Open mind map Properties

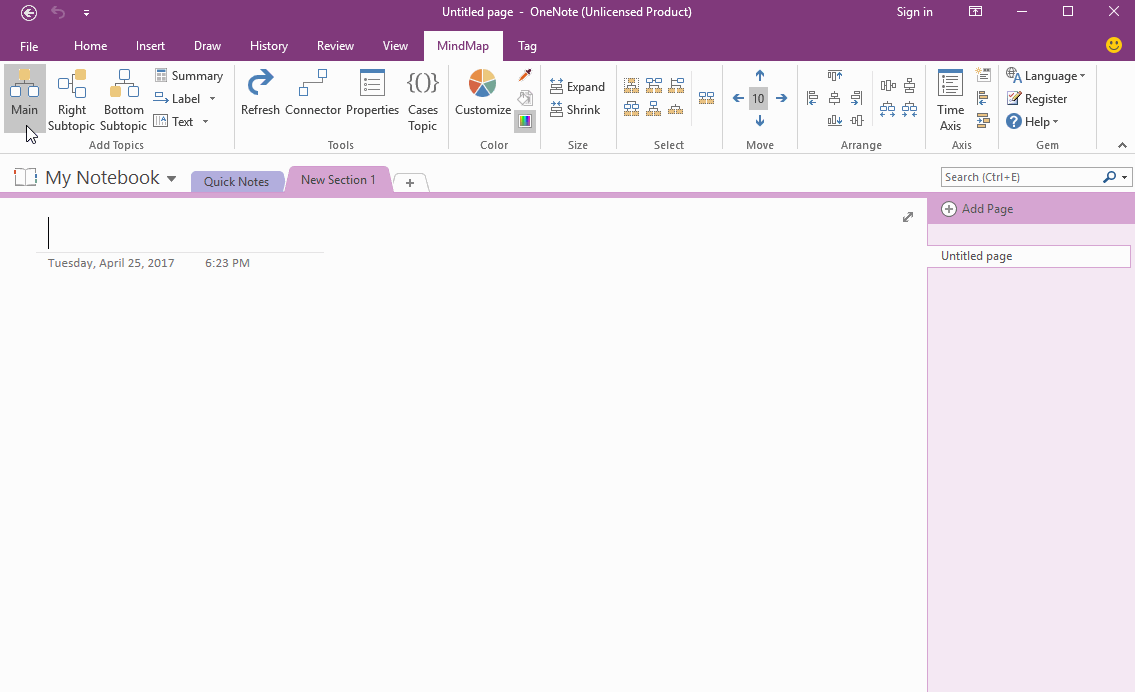[x=372, y=93]
